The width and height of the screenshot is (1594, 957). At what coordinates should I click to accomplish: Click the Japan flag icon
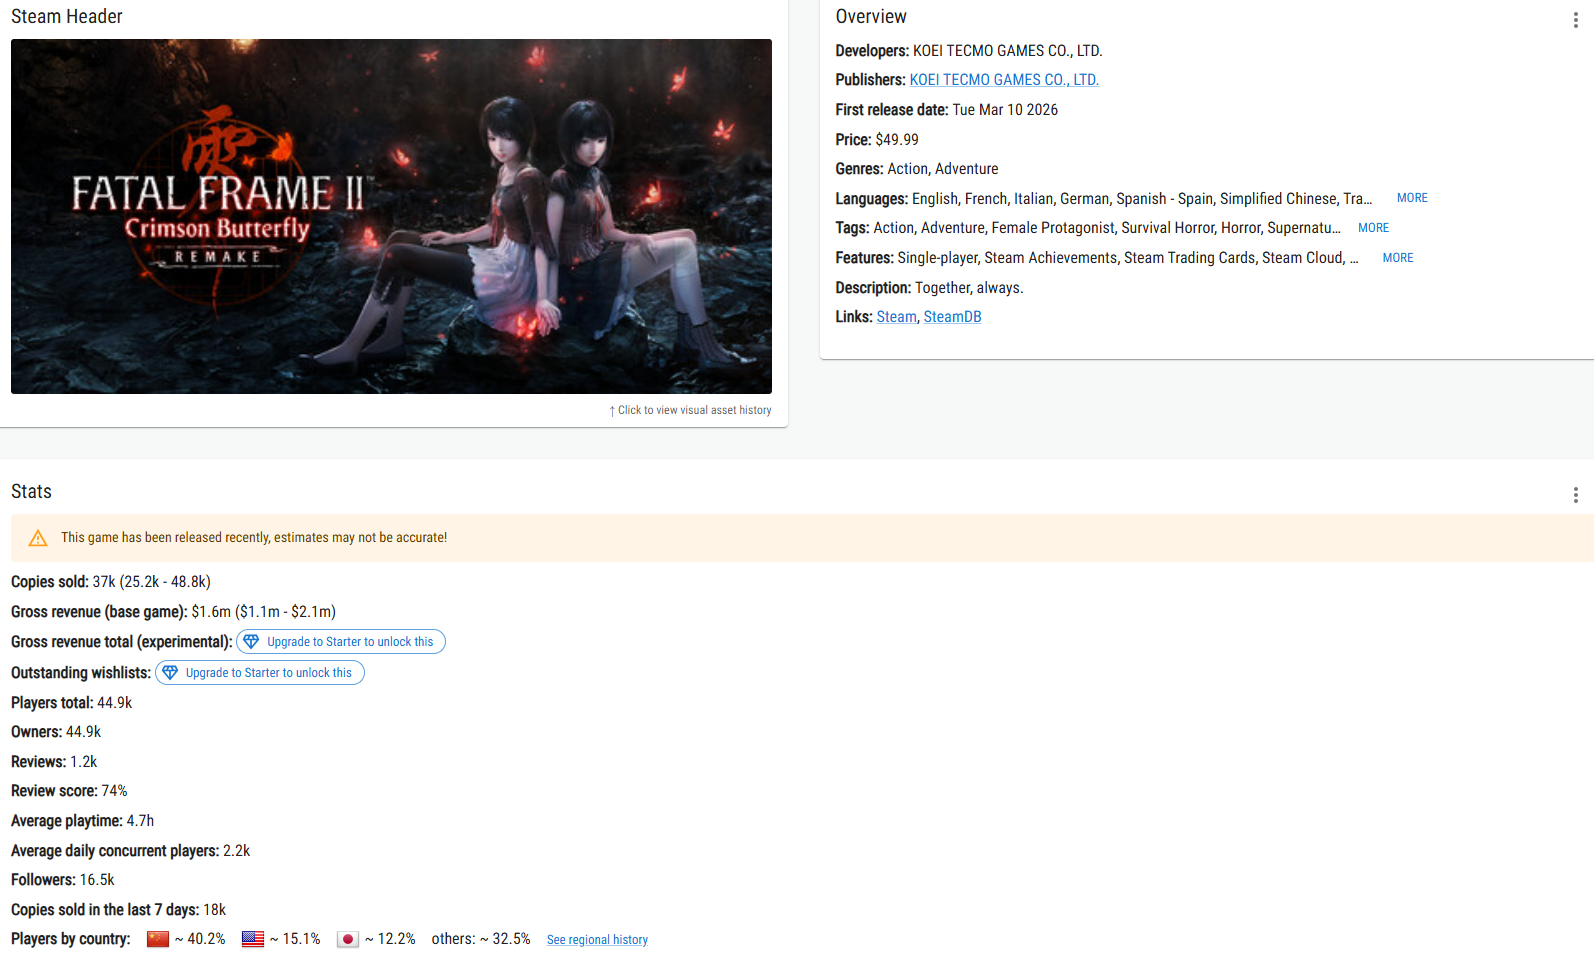pos(348,939)
